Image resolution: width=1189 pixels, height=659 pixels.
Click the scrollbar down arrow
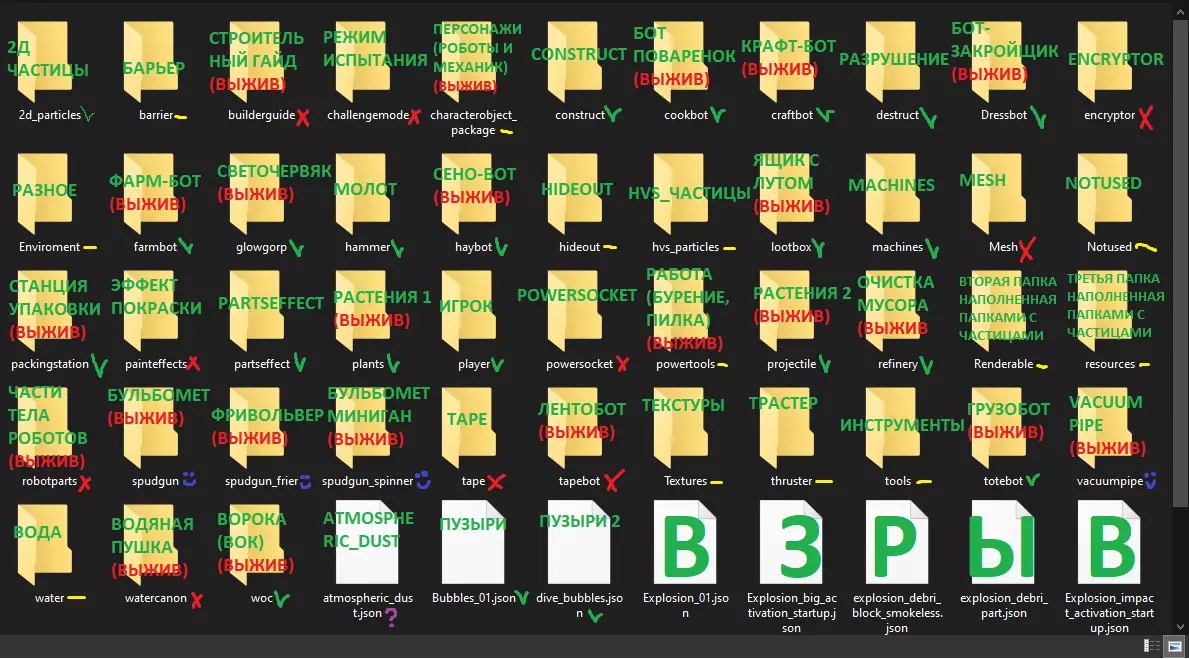pyautogui.click(x=1179, y=627)
